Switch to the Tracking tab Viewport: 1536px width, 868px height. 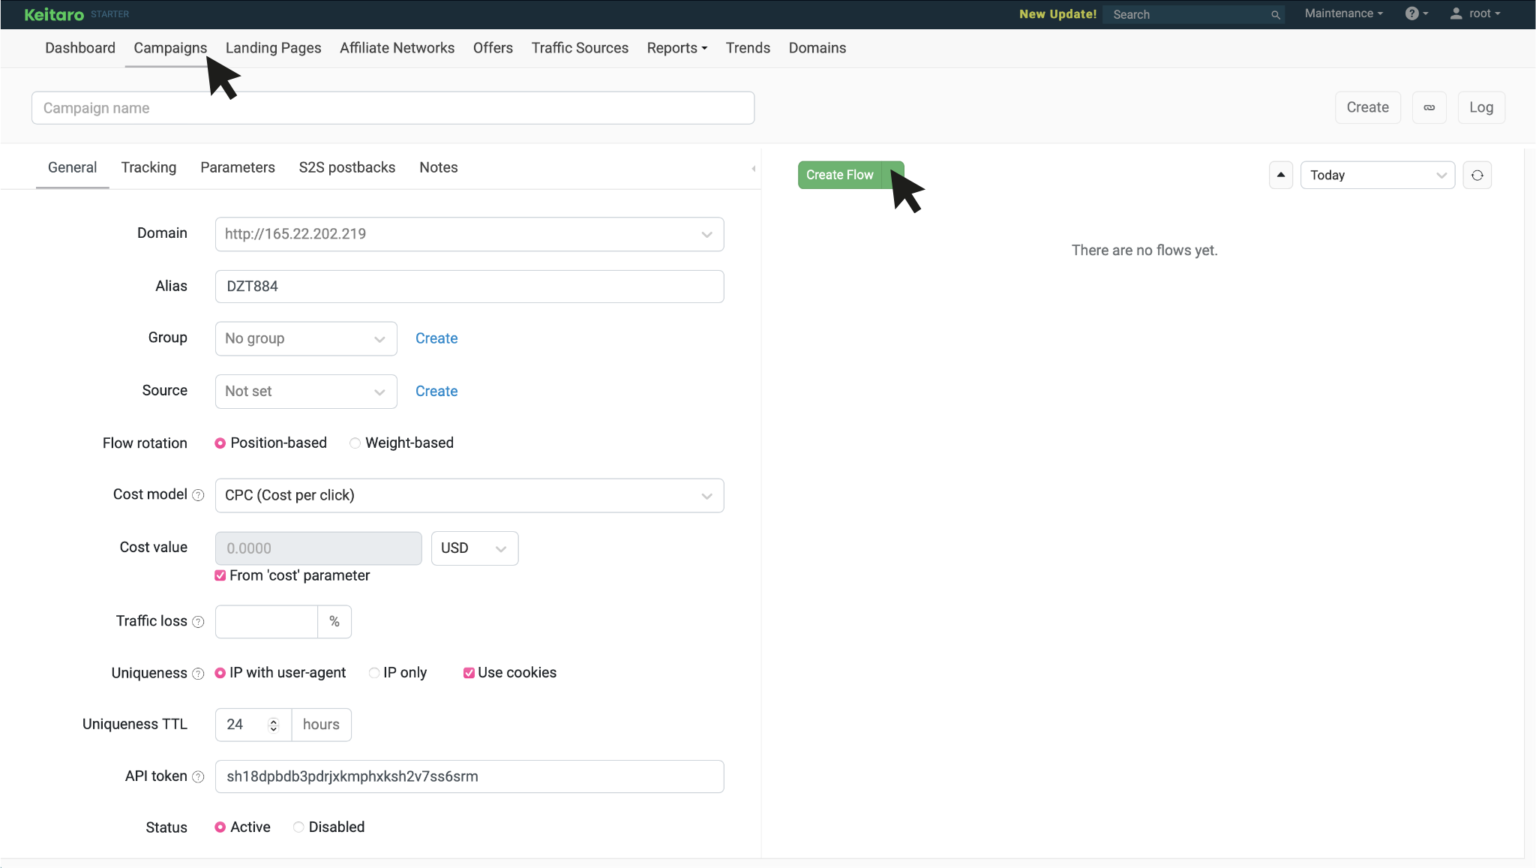(x=148, y=167)
